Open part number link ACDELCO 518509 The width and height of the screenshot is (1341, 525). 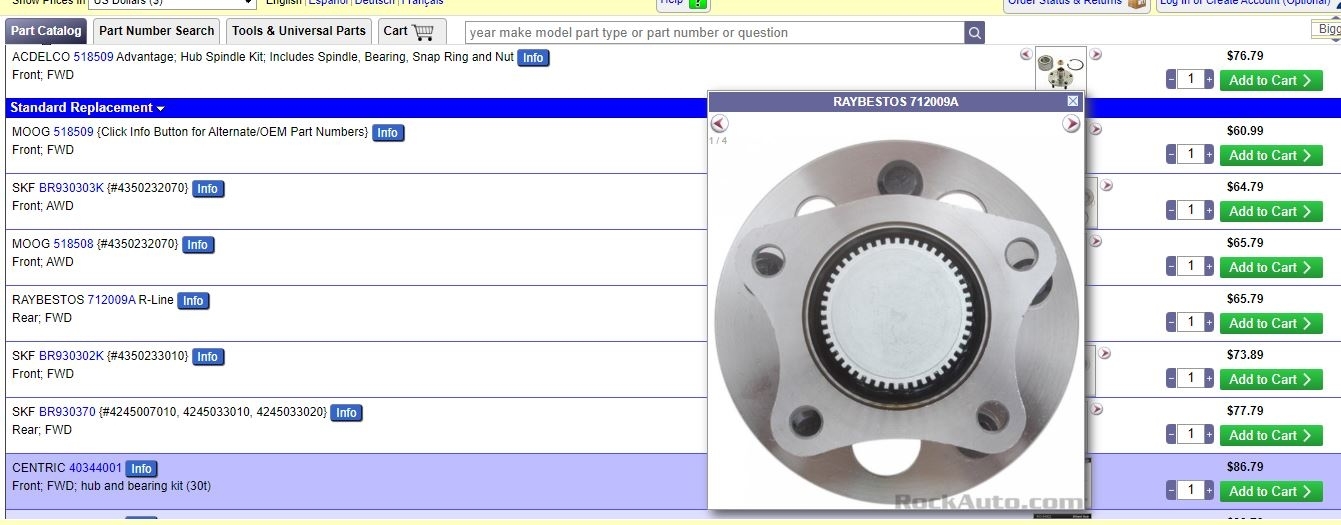[93, 57]
